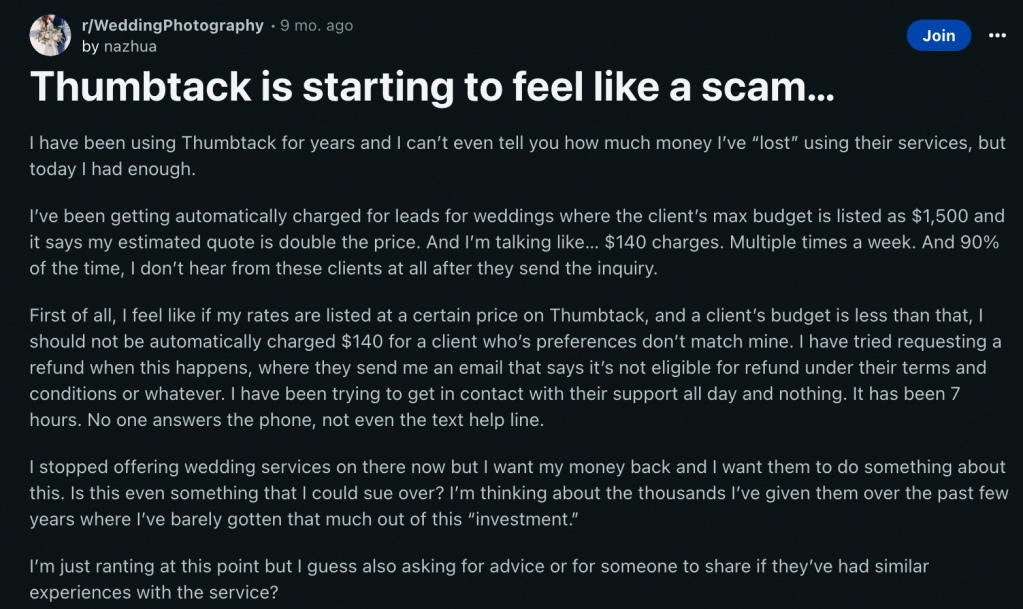Join the WeddingPhotography community
The height and width of the screenshot is (609, 1023).
pyautogui.click(x=938, y=35)
